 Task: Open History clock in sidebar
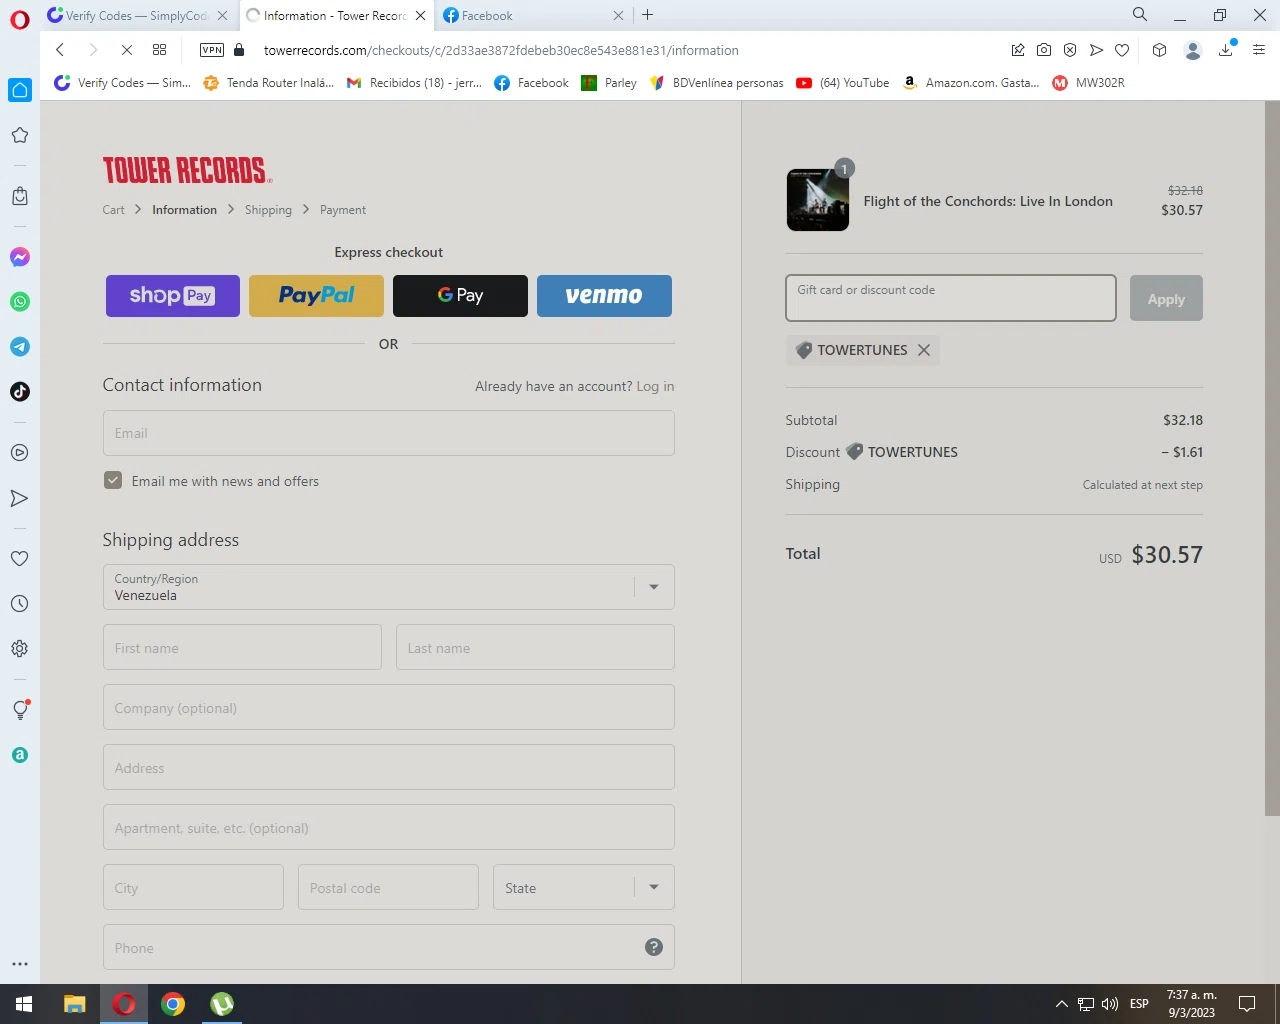tap(20, 604)
